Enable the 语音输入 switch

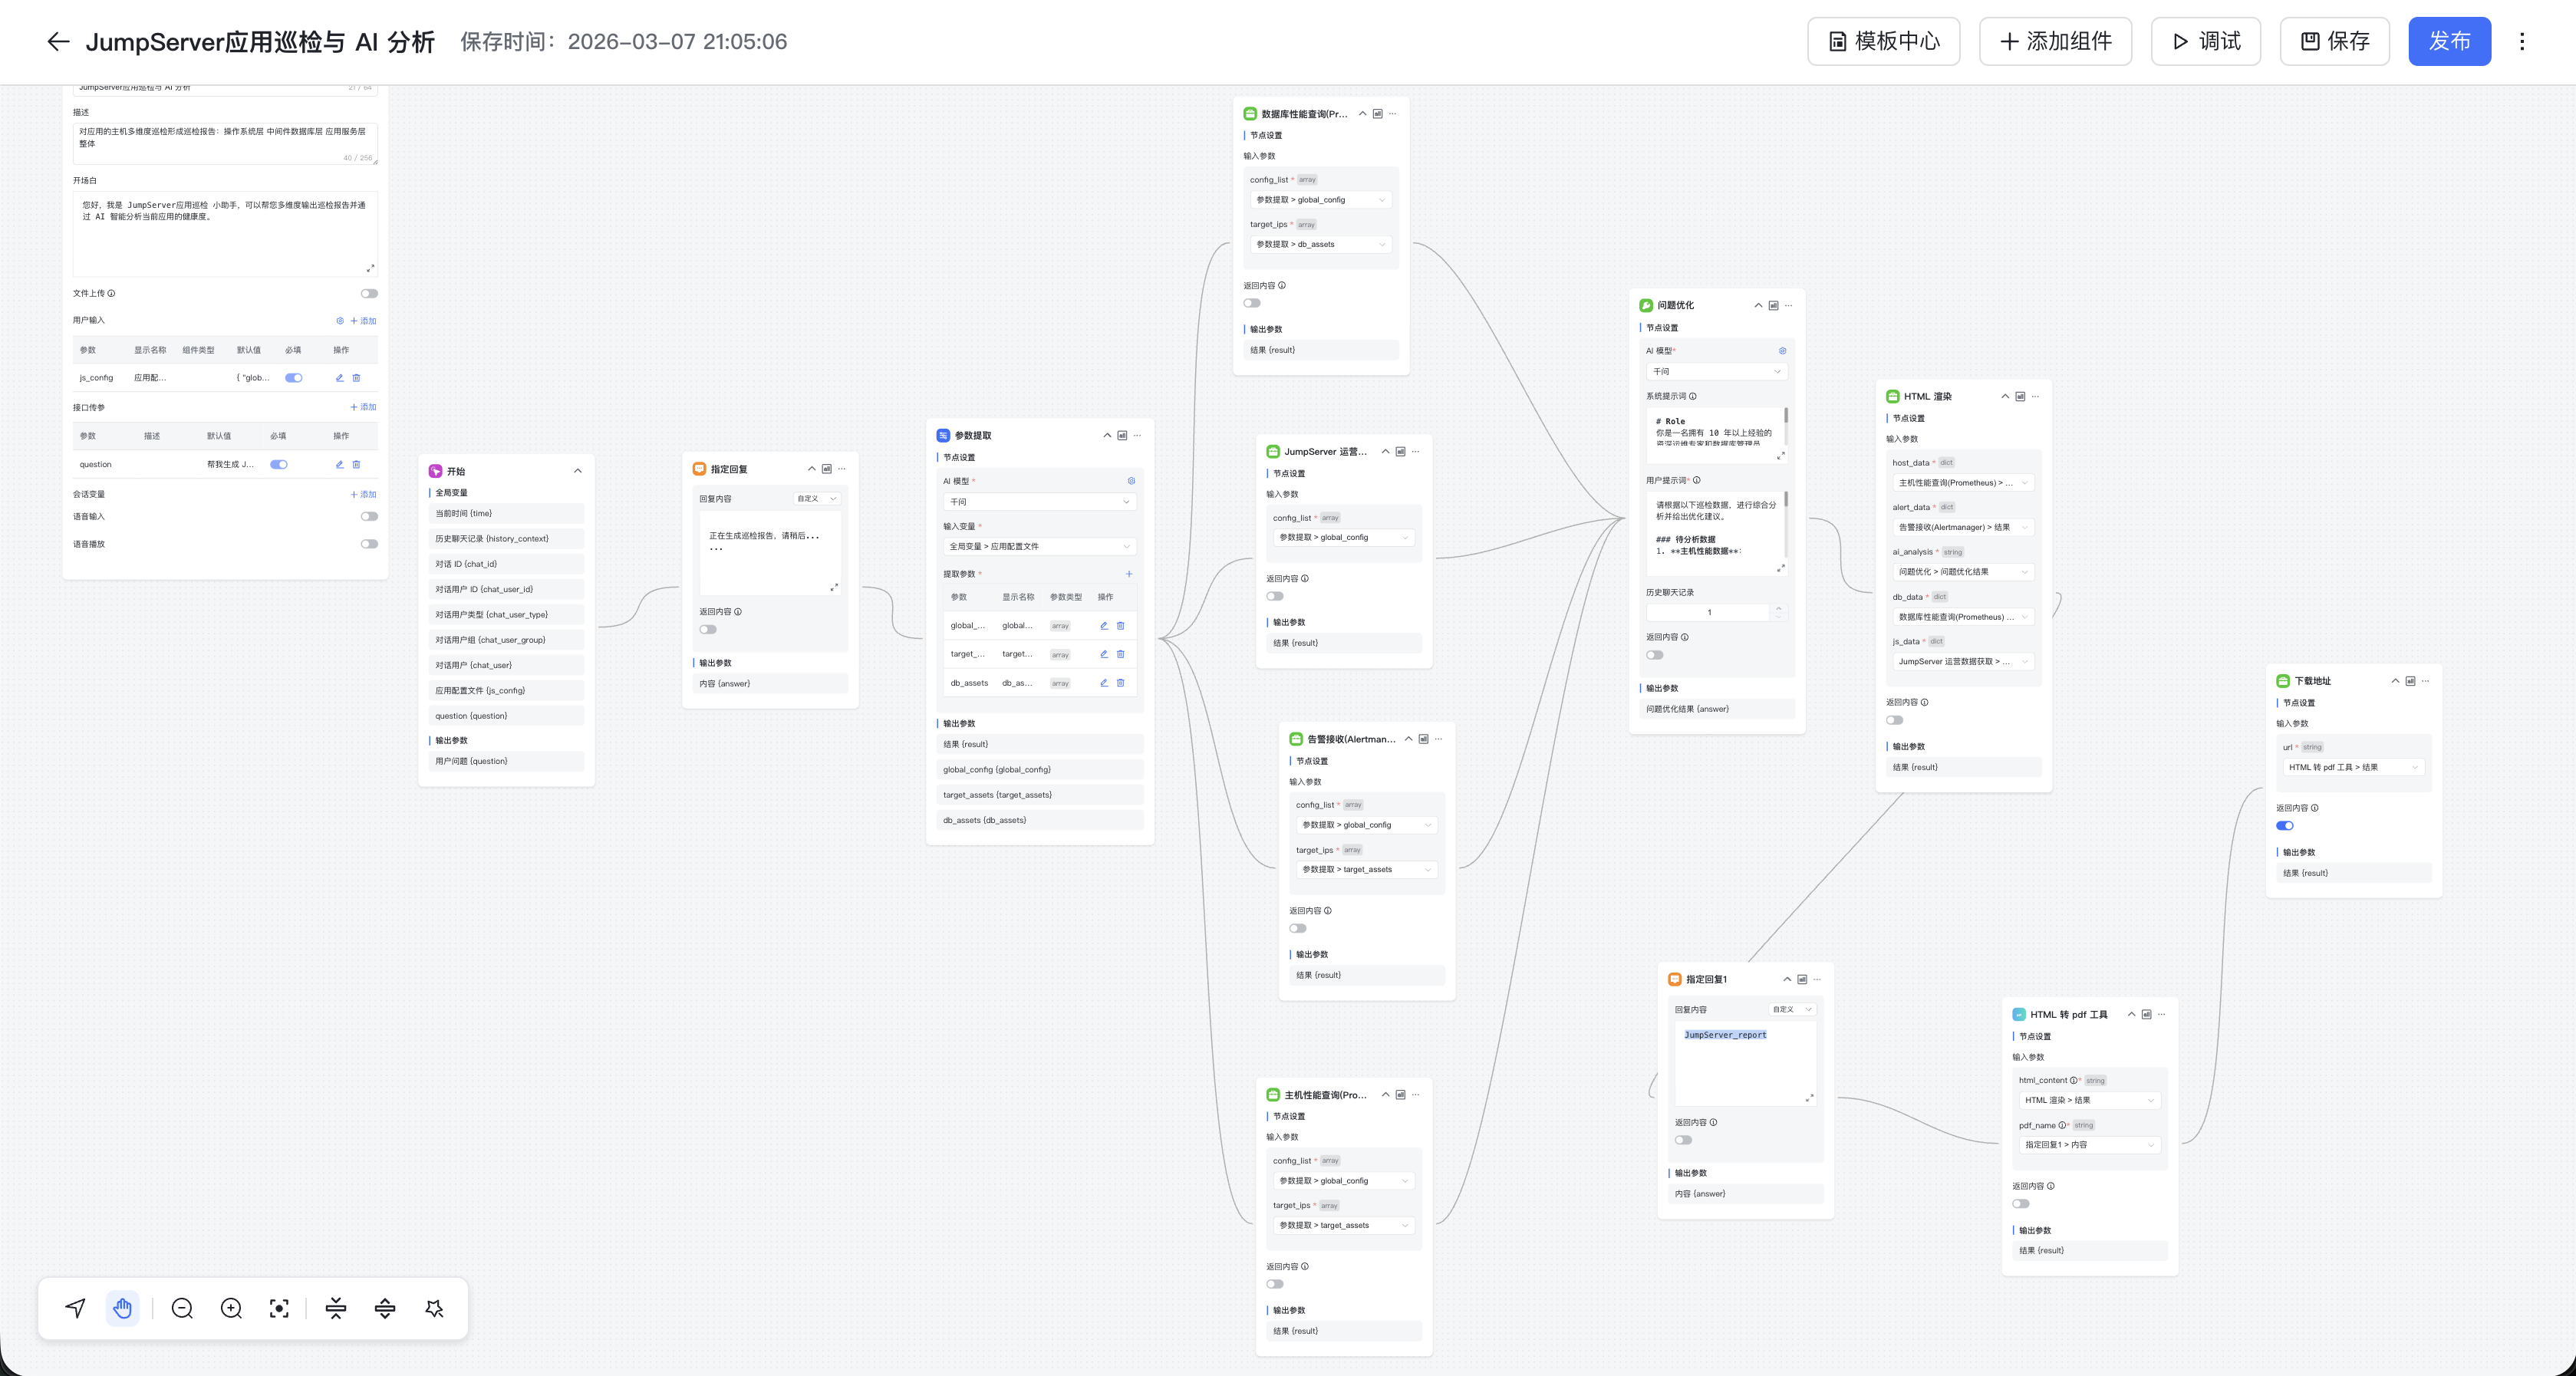point(369,516)
